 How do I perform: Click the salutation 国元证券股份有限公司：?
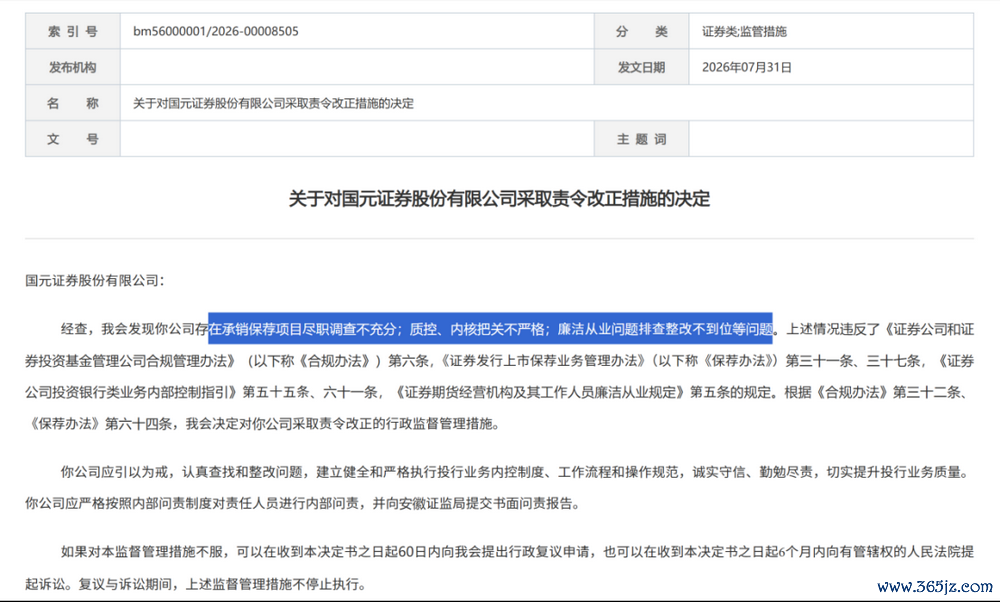point(95,281)
